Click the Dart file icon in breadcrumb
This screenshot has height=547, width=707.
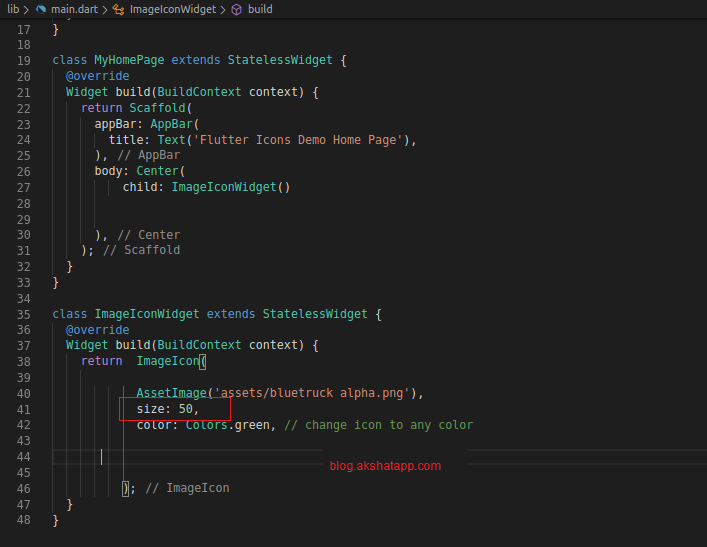tap(41, 9)
